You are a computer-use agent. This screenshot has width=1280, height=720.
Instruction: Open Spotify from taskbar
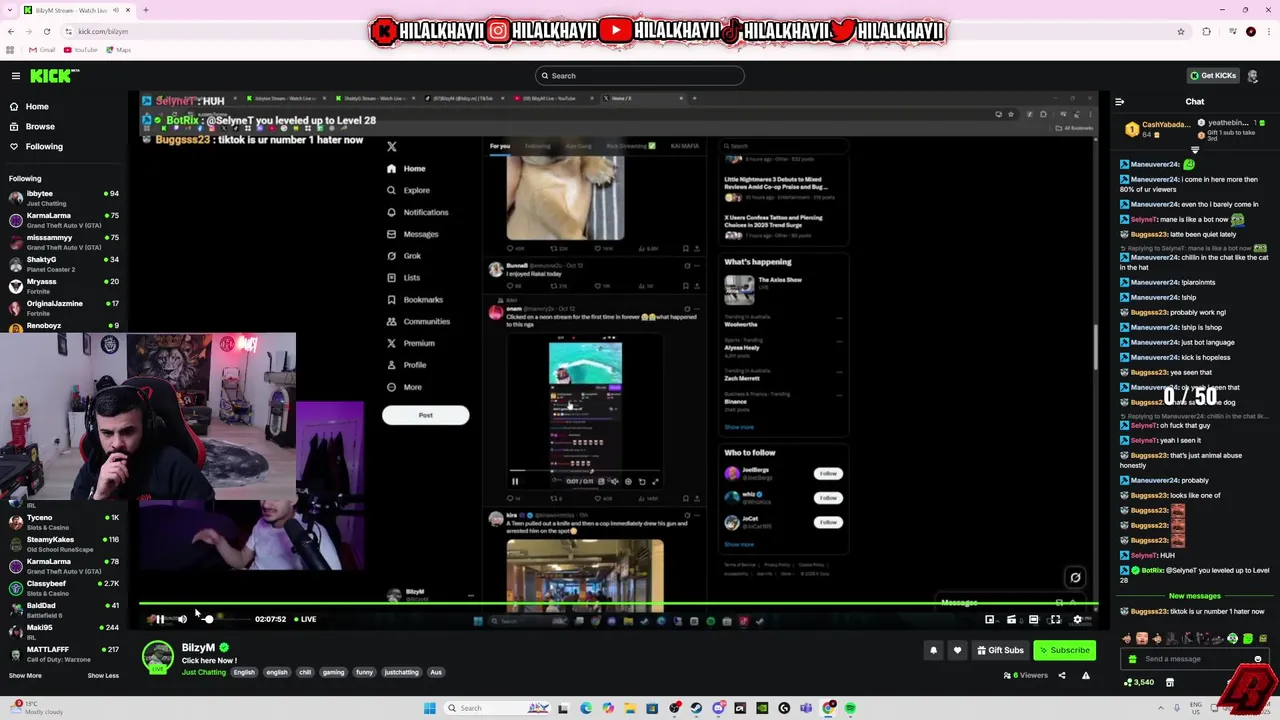tap(850, 708)
